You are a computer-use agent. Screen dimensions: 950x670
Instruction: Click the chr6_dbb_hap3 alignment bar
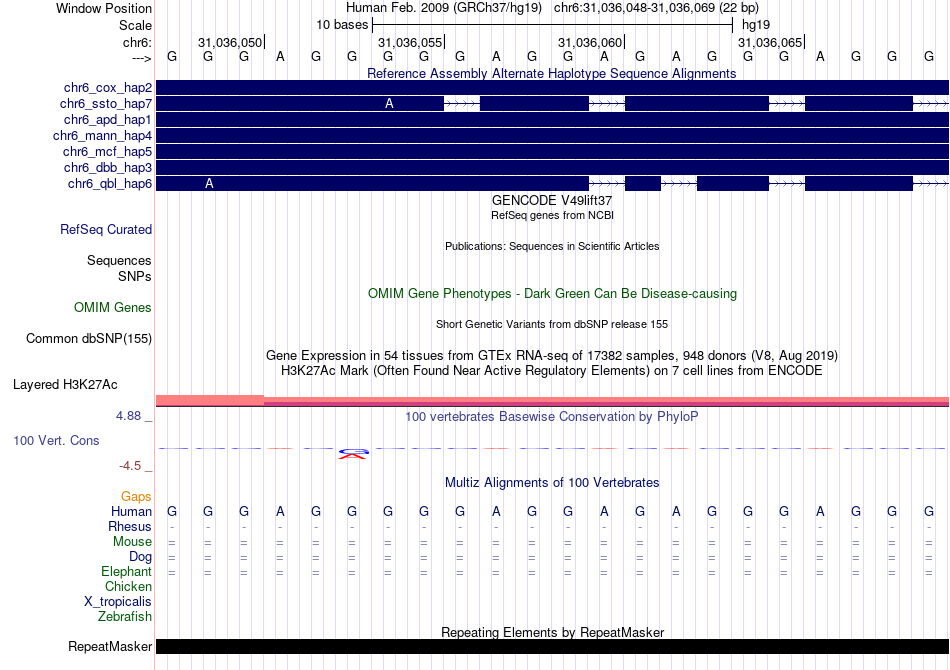pos(553,167)
